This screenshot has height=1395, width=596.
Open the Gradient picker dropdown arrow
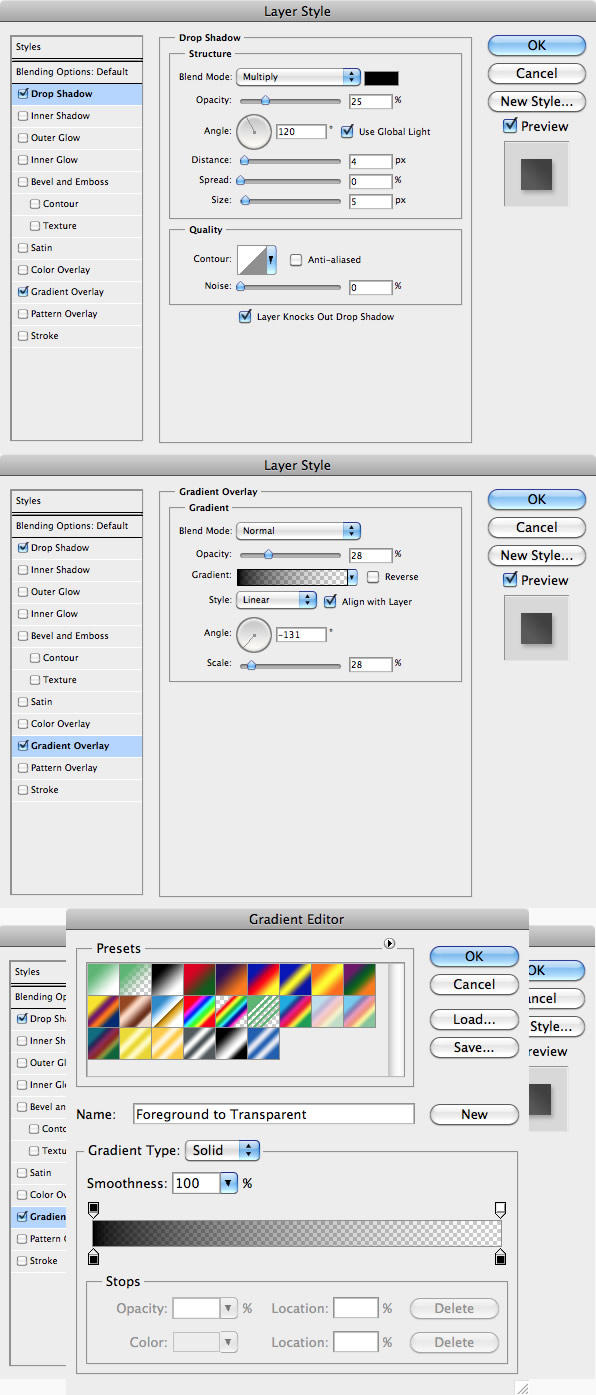[x=352, y=577]
